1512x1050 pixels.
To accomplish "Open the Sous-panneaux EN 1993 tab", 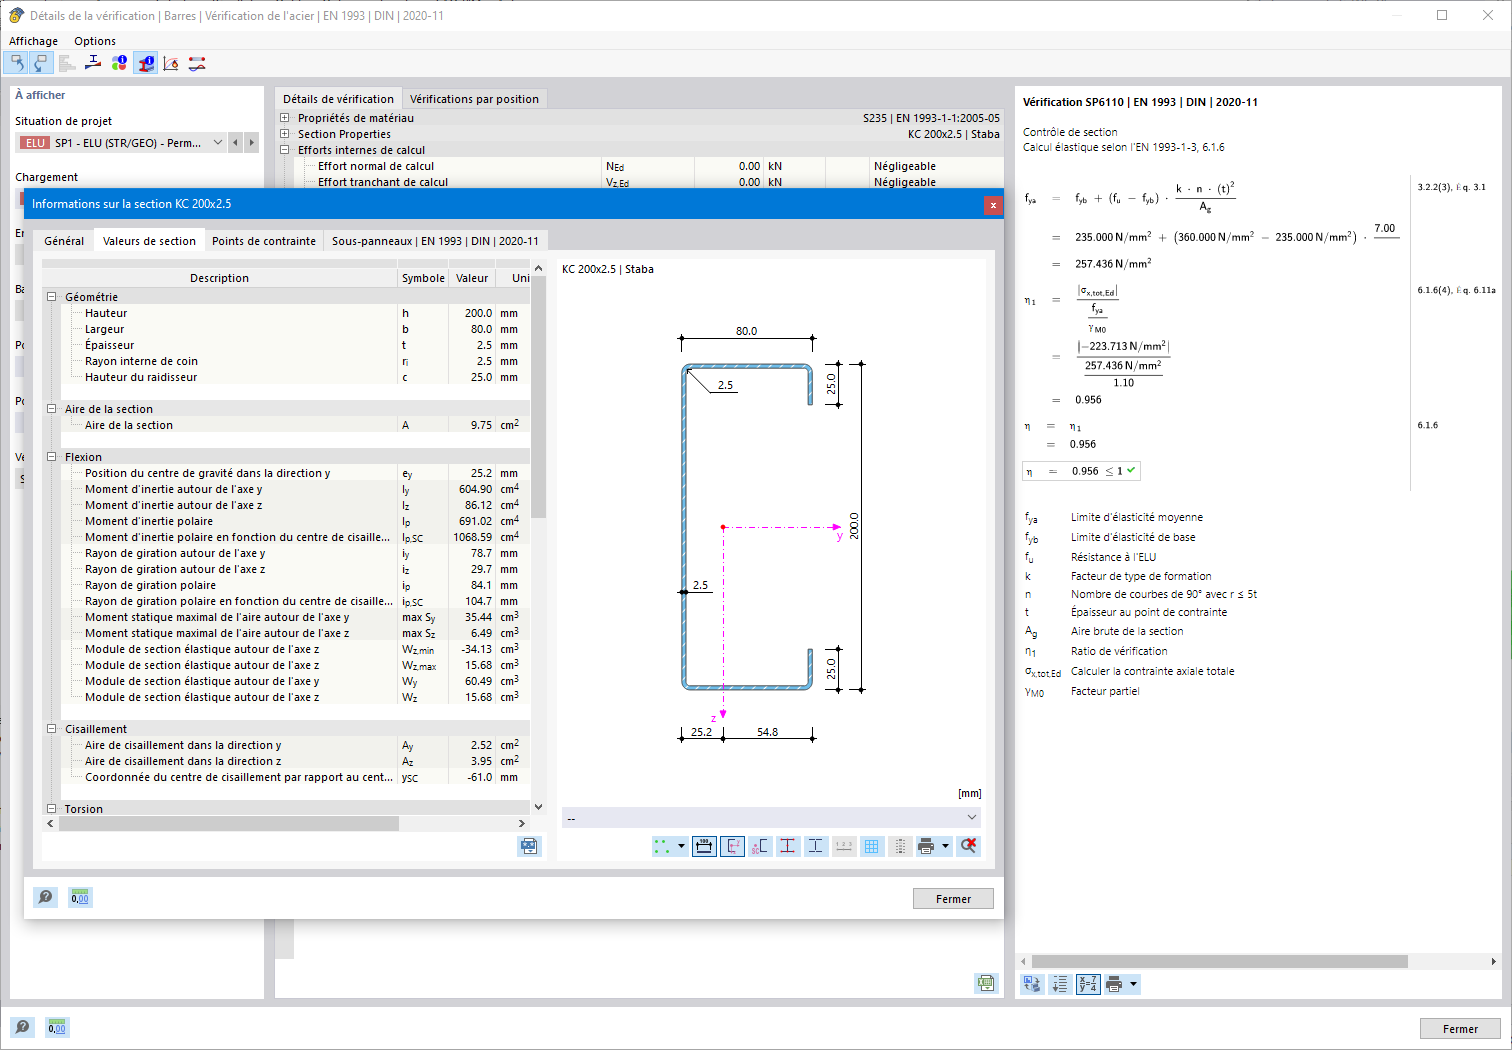I will (435, 241).
